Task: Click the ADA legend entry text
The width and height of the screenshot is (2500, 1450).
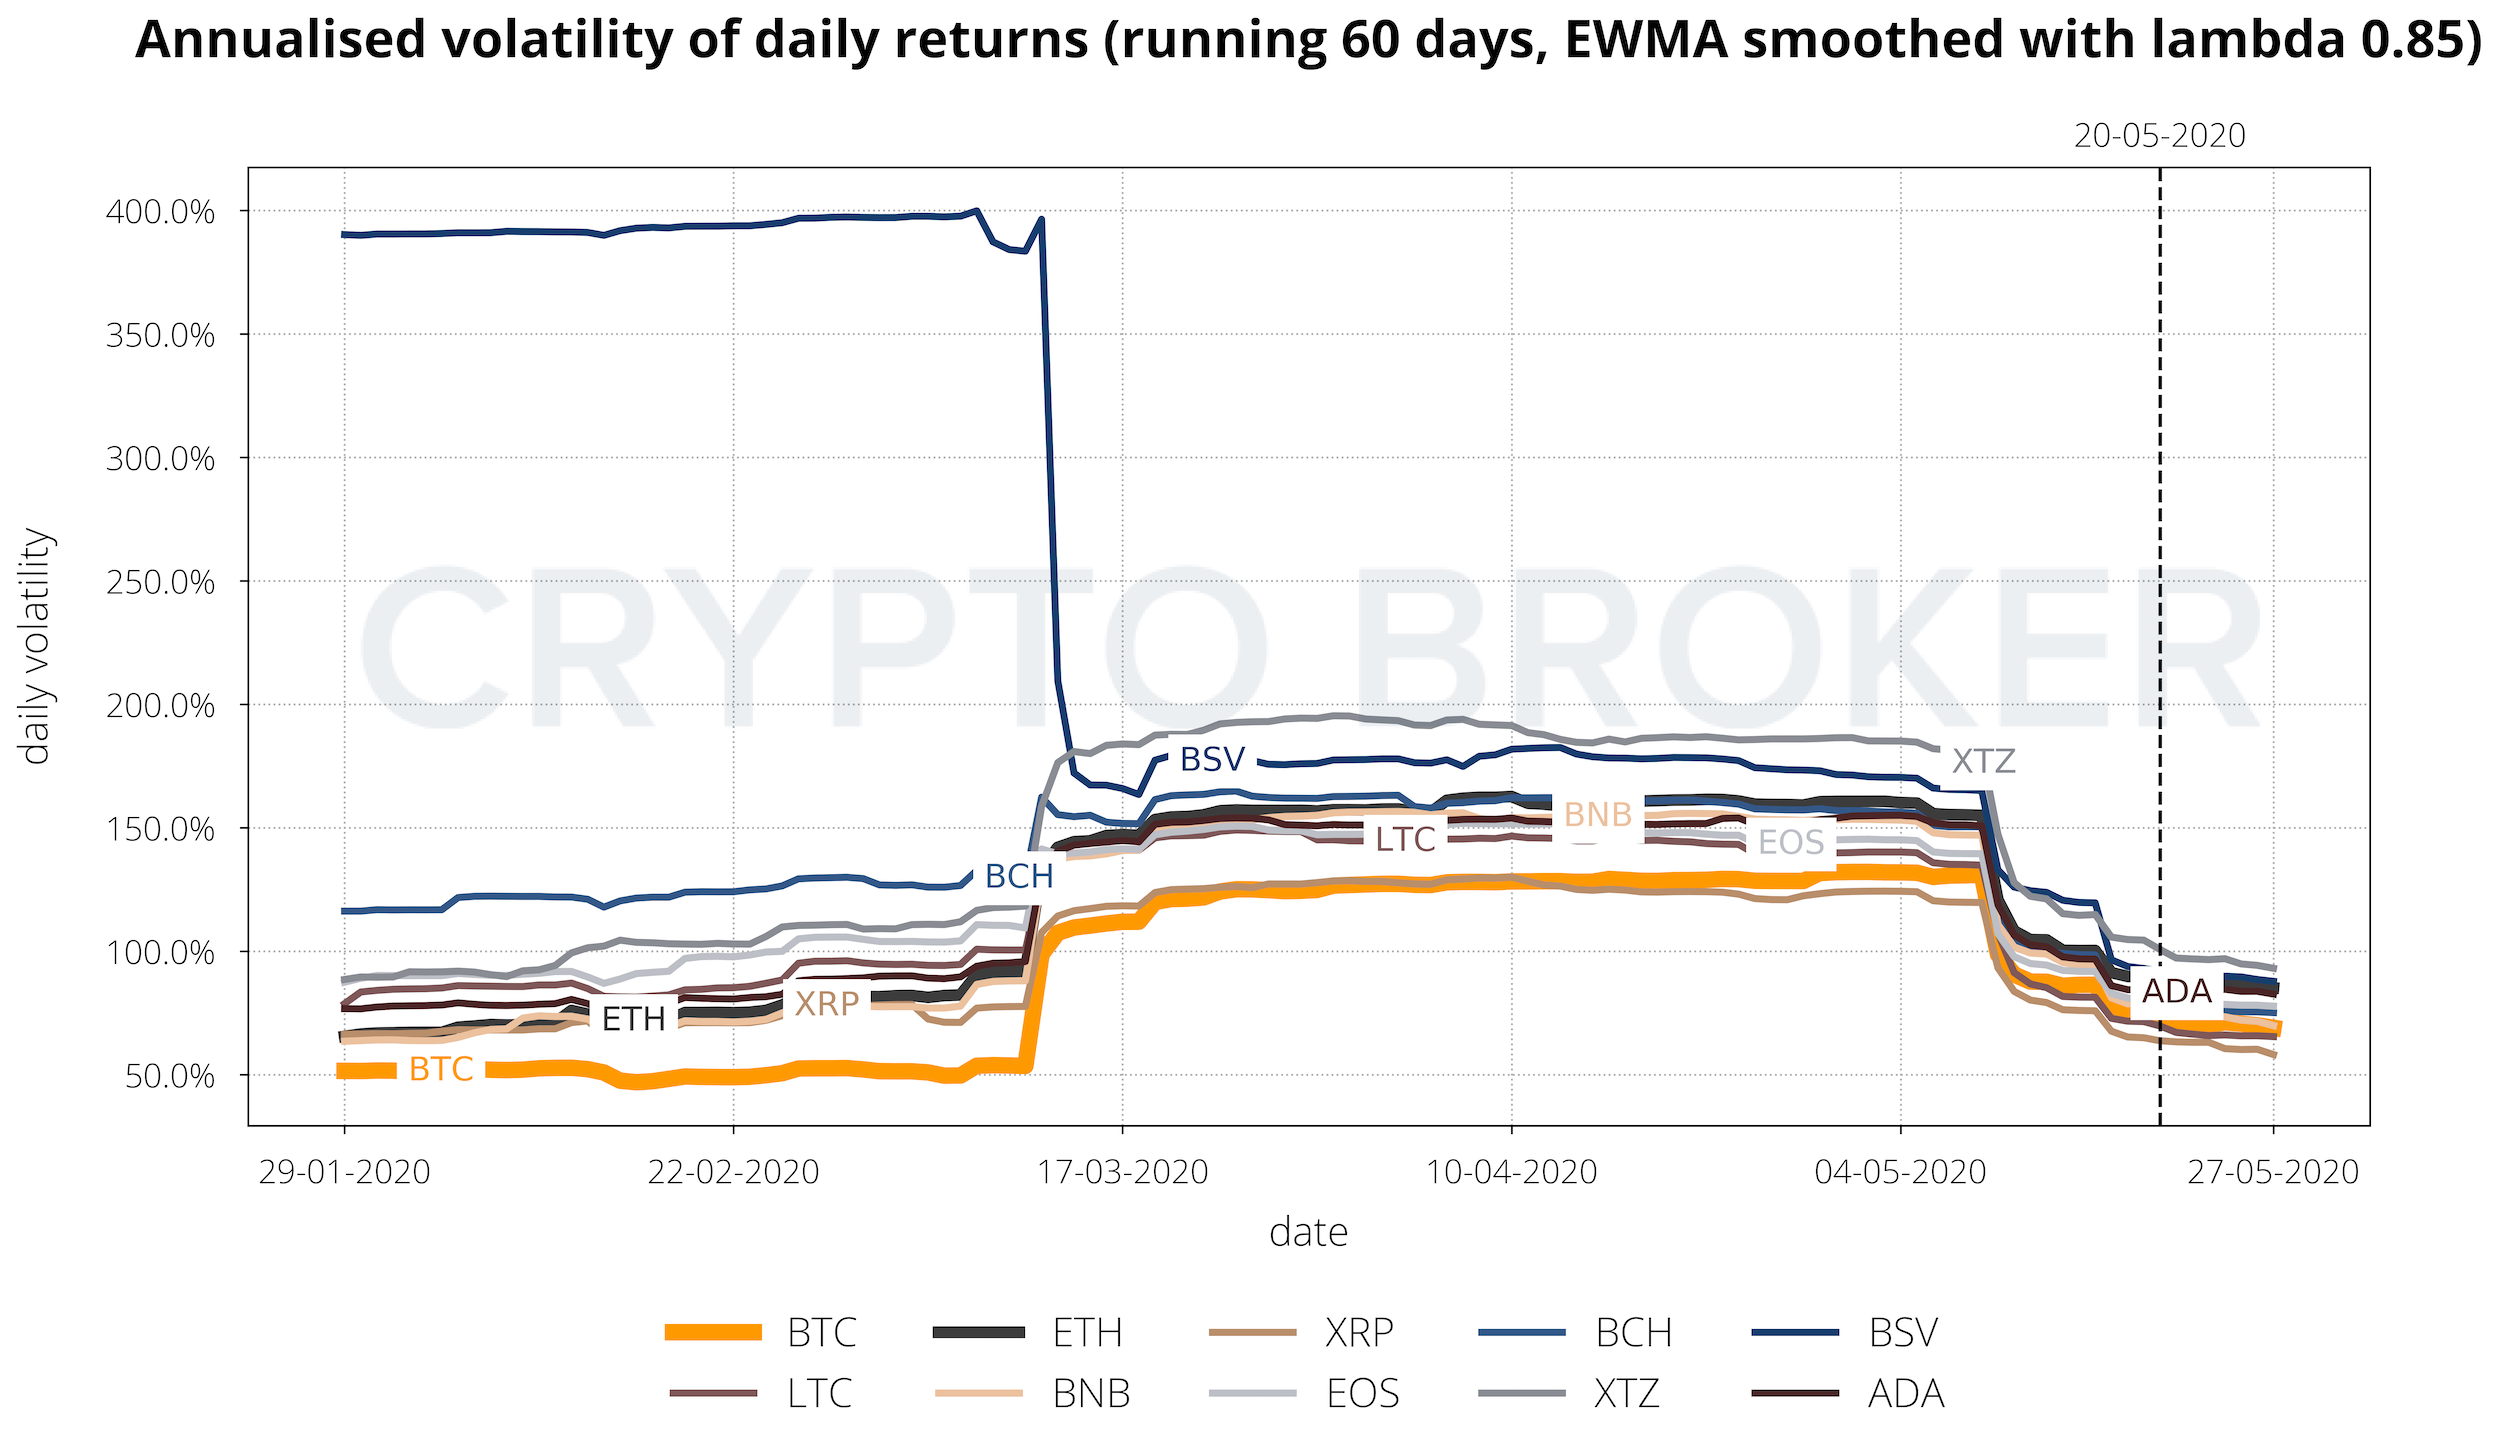Action: coord(1905,1393)
